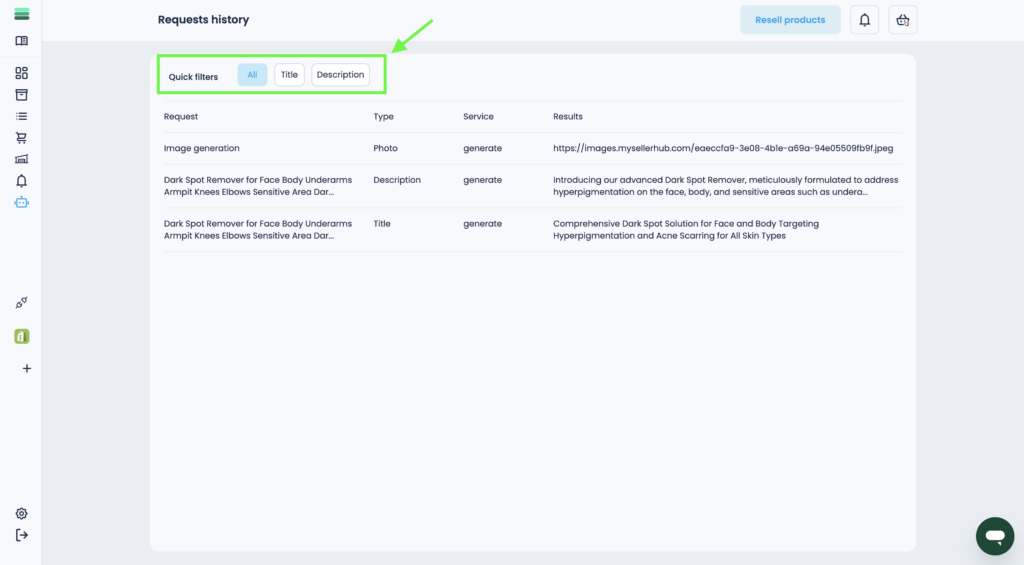The width and height of the screenshot is (1024, 565).
Task: Open the archive box icon in sidebar
Action: (x=21, y=95)
